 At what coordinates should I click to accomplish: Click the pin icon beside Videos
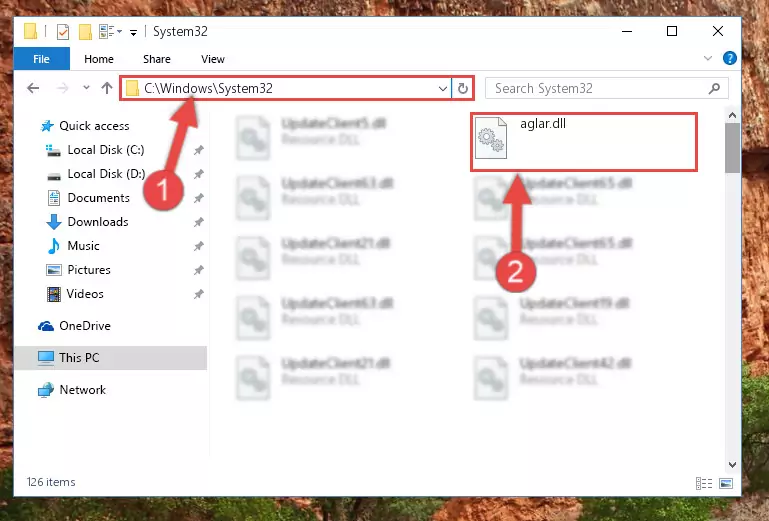[198, 294]
